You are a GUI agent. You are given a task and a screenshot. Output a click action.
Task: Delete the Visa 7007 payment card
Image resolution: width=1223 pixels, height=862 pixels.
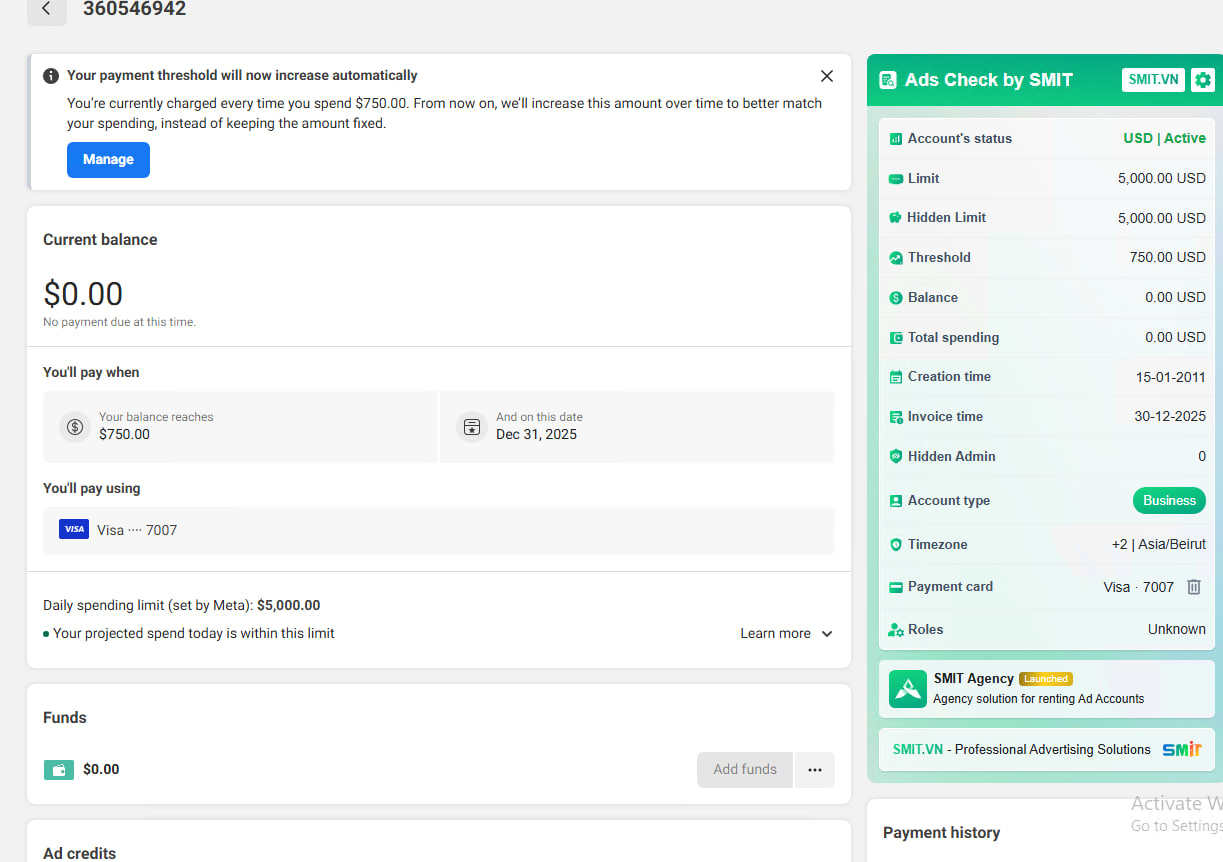click(x=1193, y=587)
